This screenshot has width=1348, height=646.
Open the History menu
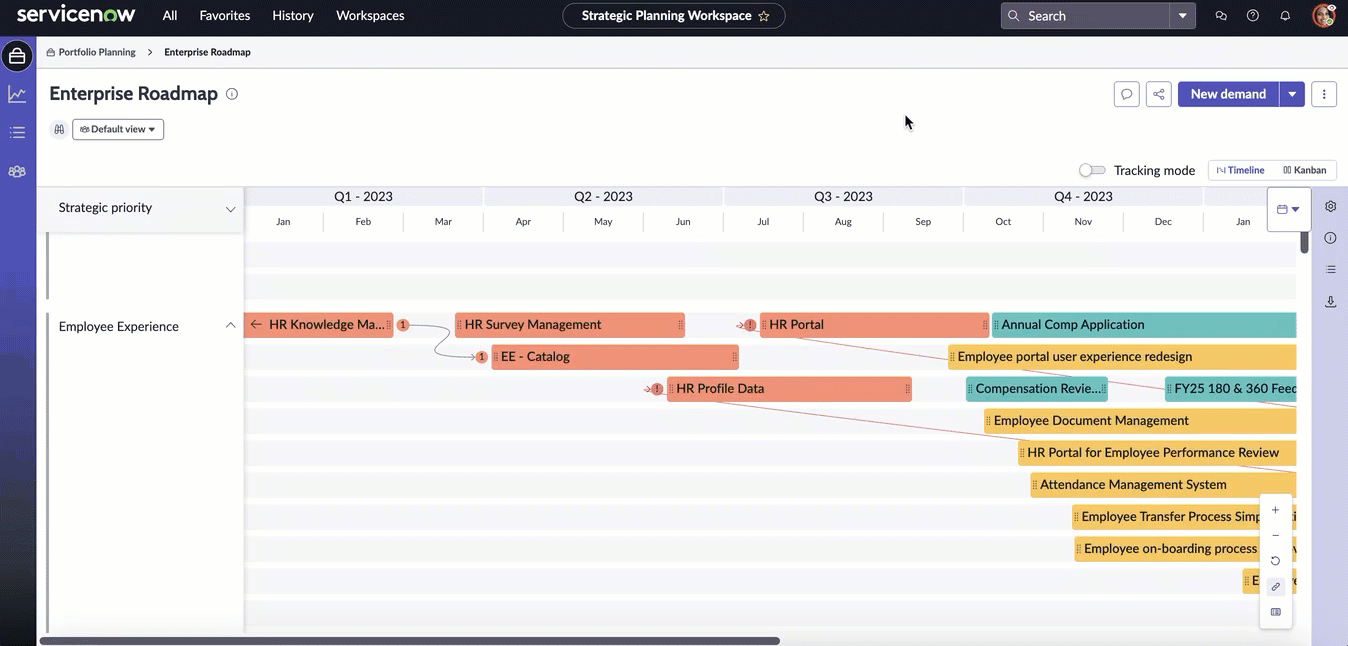(x=293, y=16)
